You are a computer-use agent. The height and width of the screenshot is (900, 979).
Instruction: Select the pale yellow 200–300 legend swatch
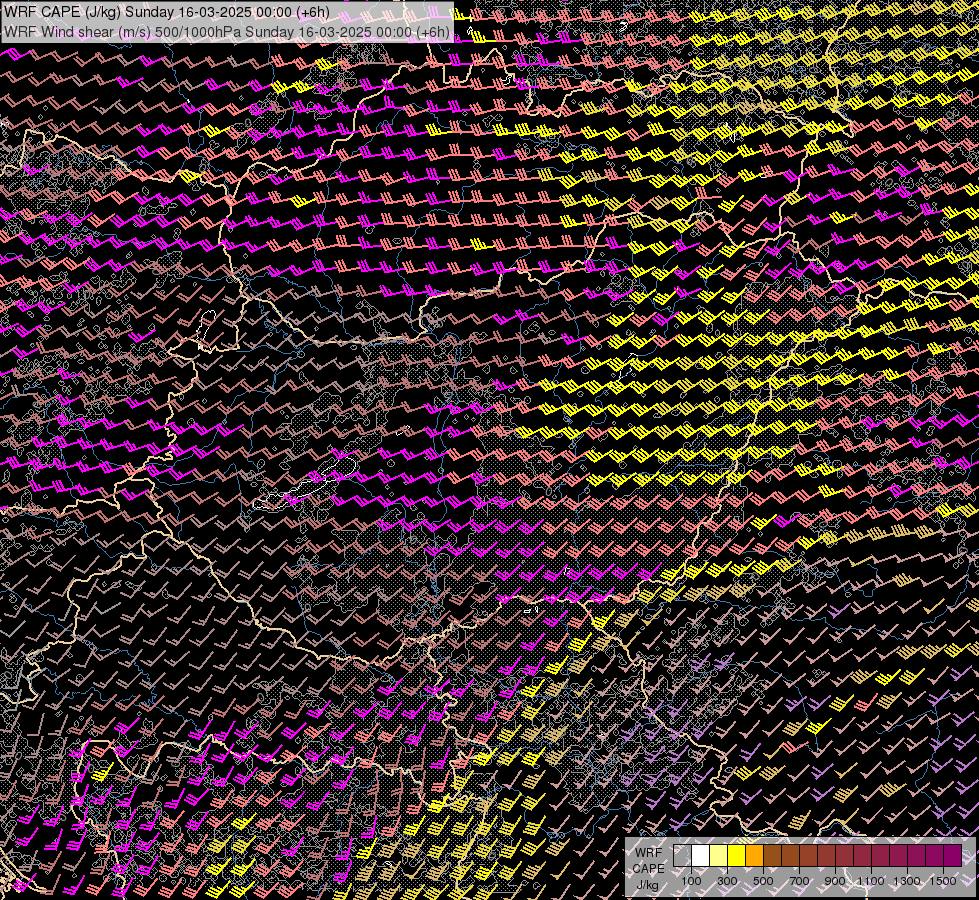tap(719, 856)
